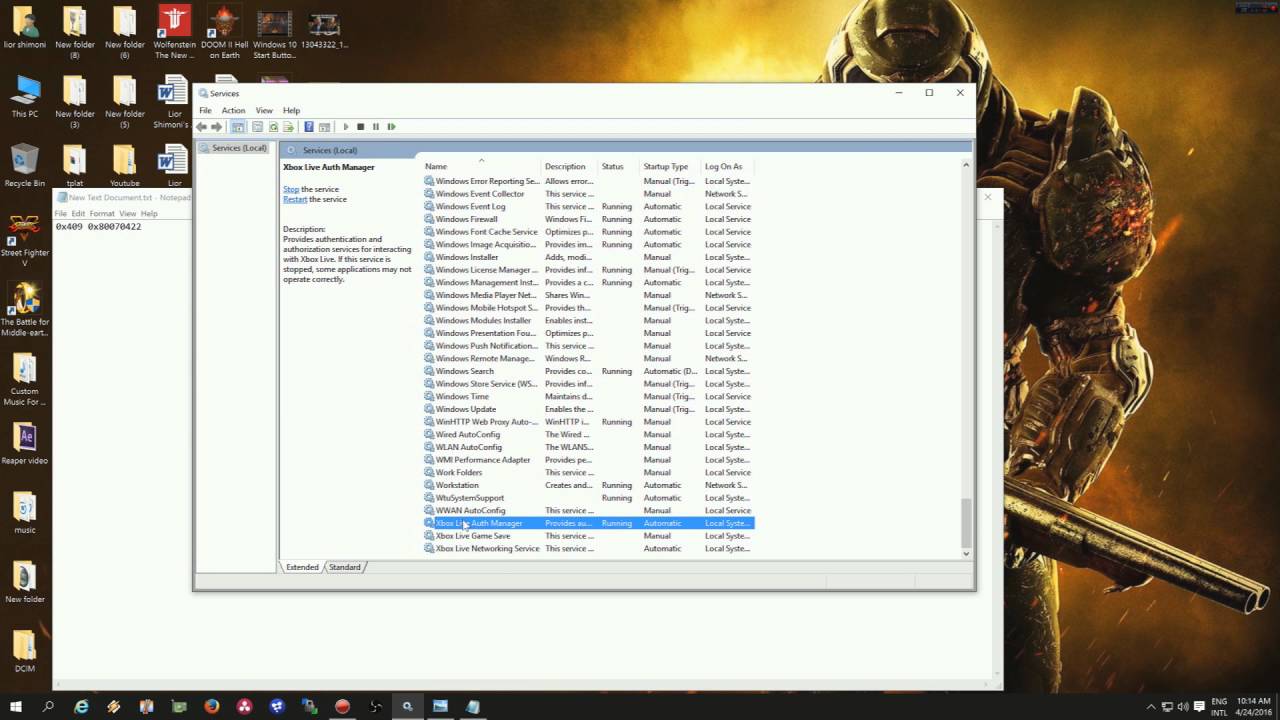1280x720 pixels.
Task: Click the ENG INTL language indicator
Action: pyautogui.click(x=1219, y=707)
